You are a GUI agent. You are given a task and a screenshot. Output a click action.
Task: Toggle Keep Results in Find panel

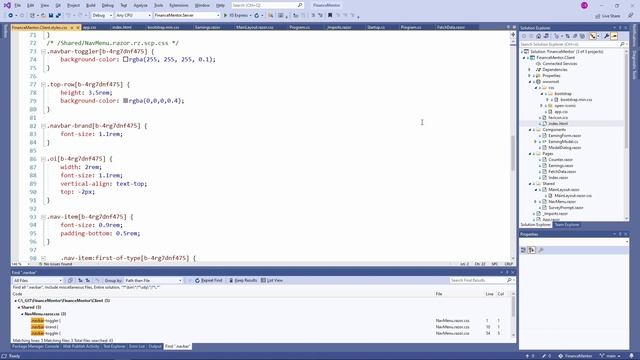[x=243, y=281]
